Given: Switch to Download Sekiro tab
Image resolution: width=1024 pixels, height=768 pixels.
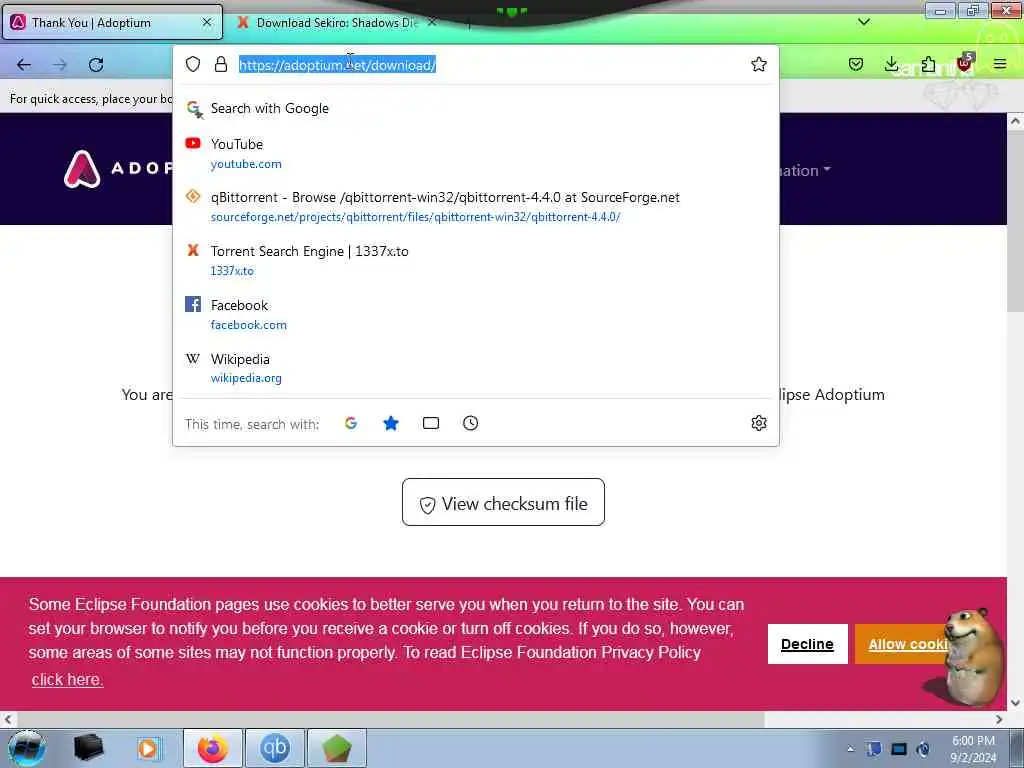Looking at the screenshot, I should pos(336,22).
